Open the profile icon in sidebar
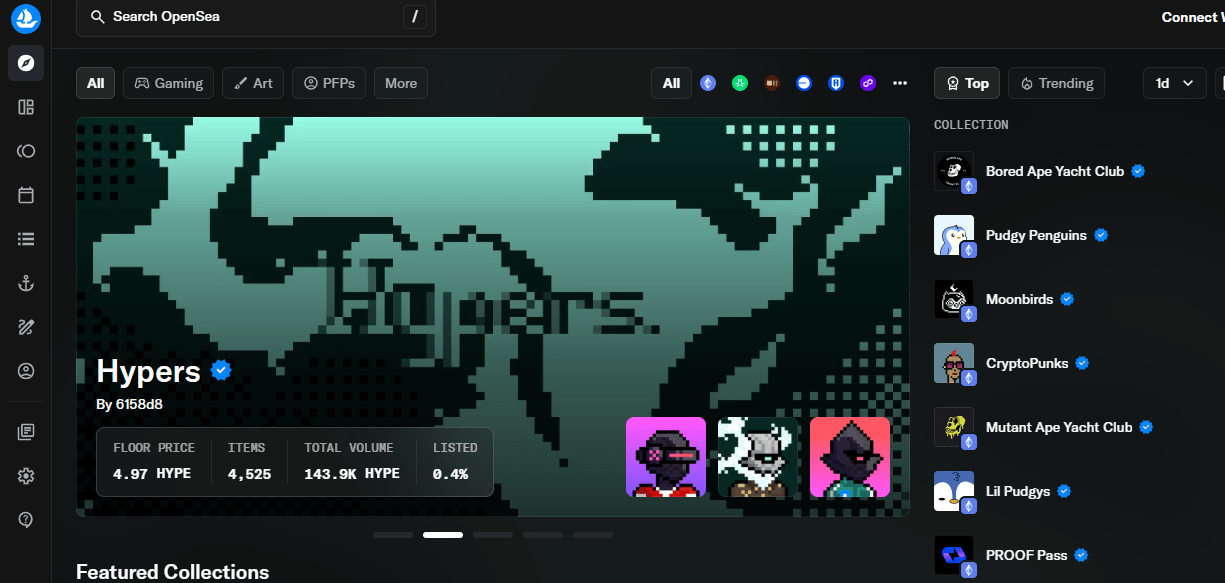This screenshot has height=583, width=1225. pyautogui.click(x=26, y=371)
